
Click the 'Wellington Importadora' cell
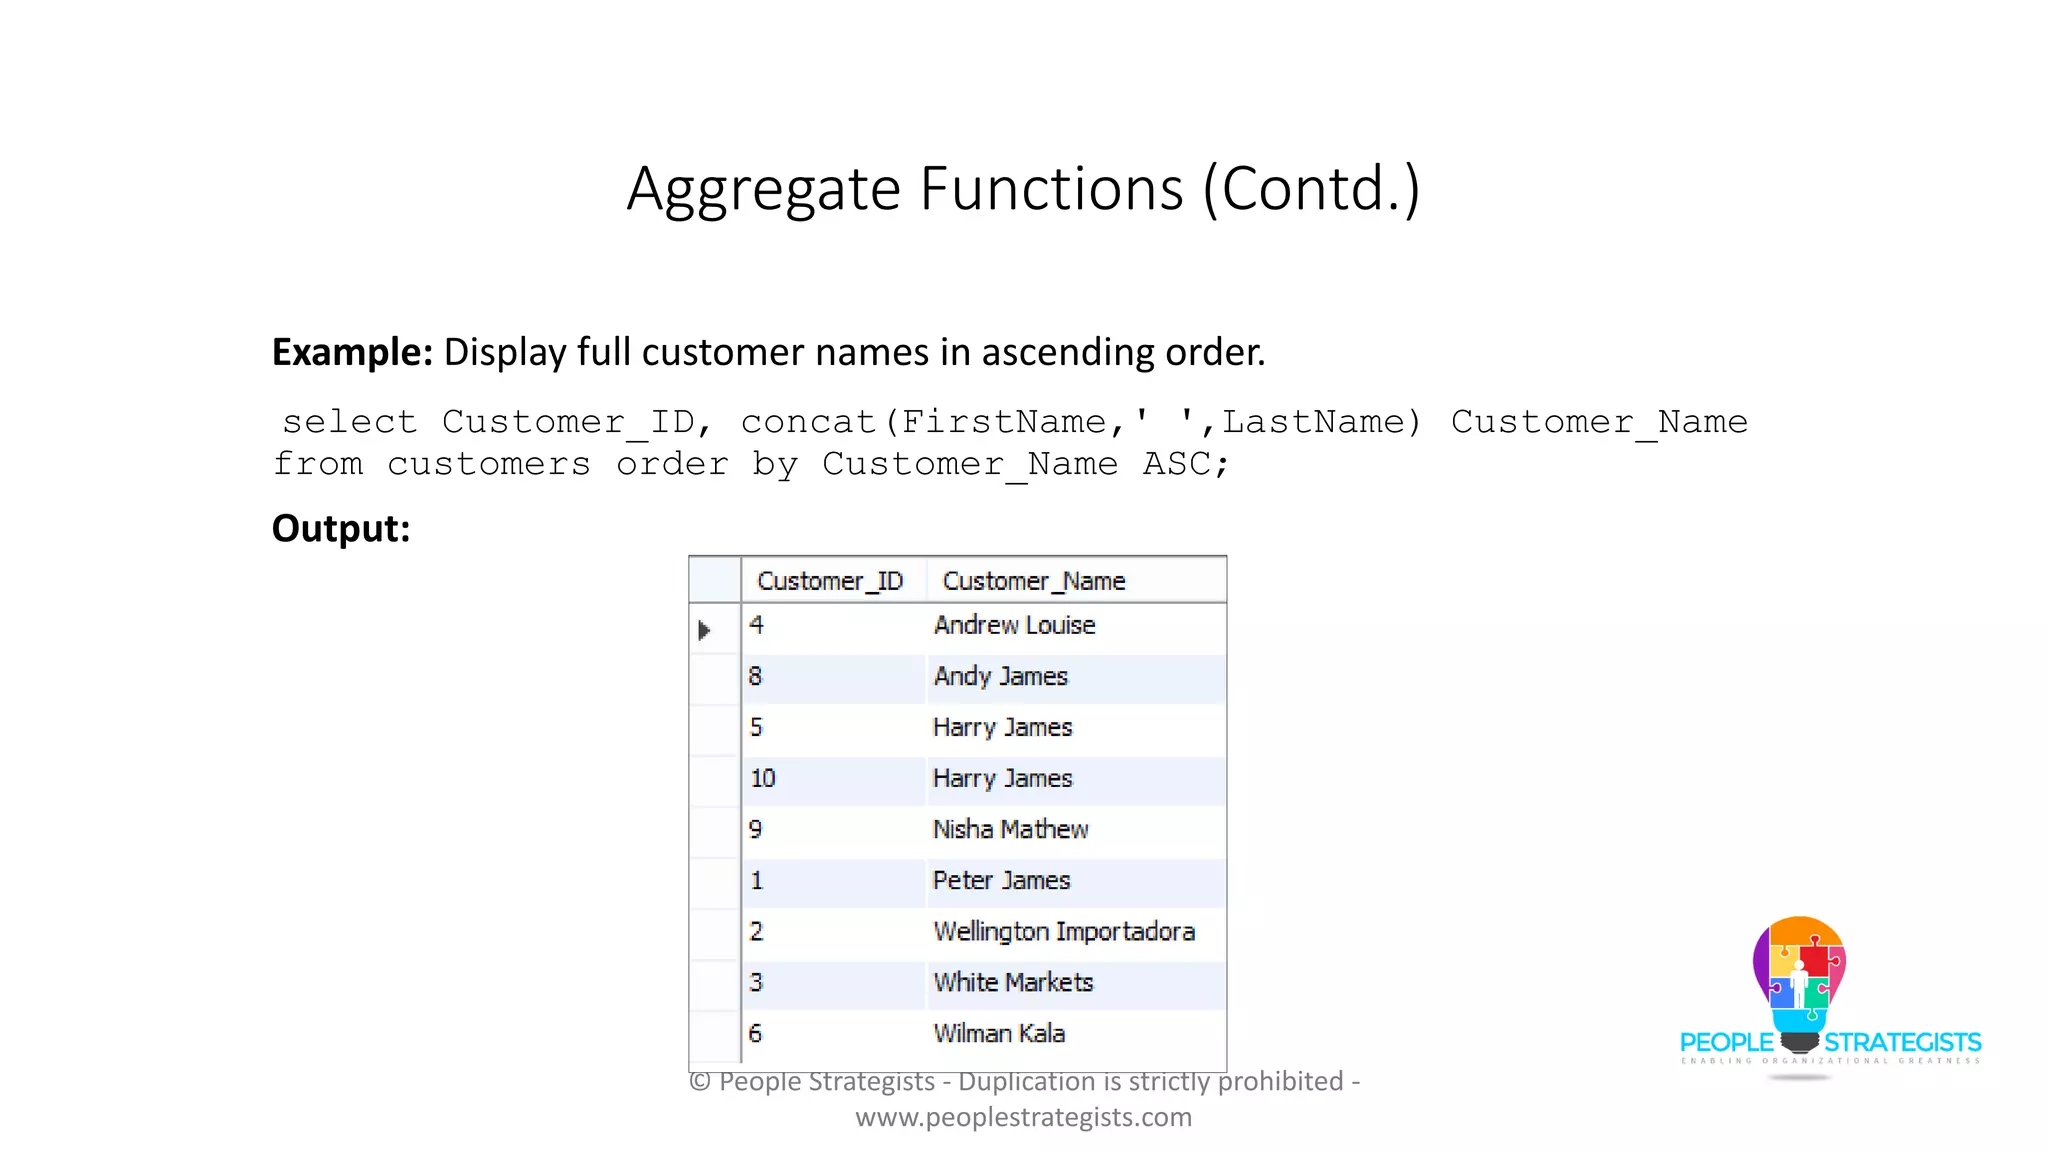click(x=1076, y=932)
